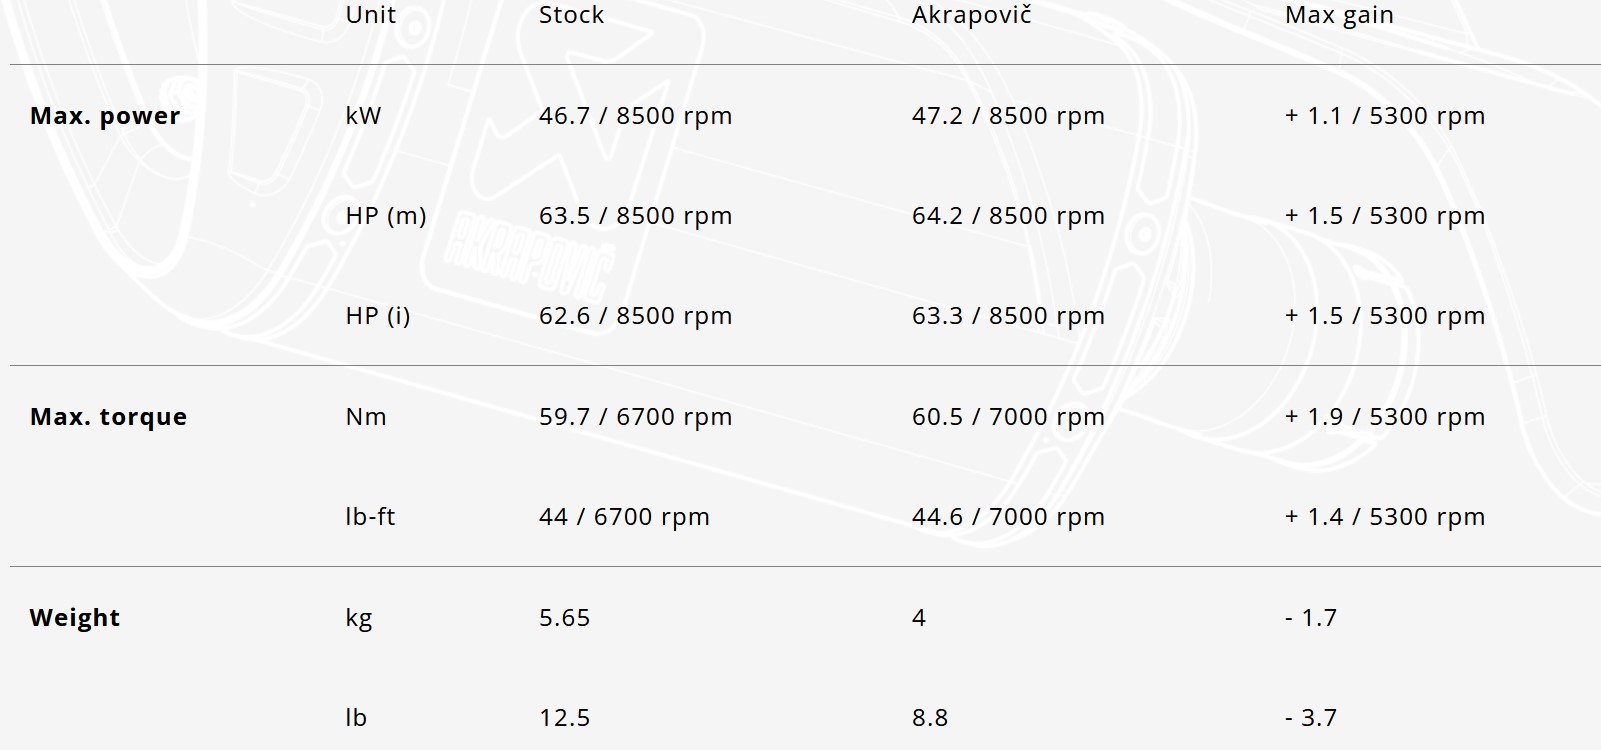Click the HP (m) unit cell
Viewport: 1601px width, 750px height.
click(x=385, y=216)
